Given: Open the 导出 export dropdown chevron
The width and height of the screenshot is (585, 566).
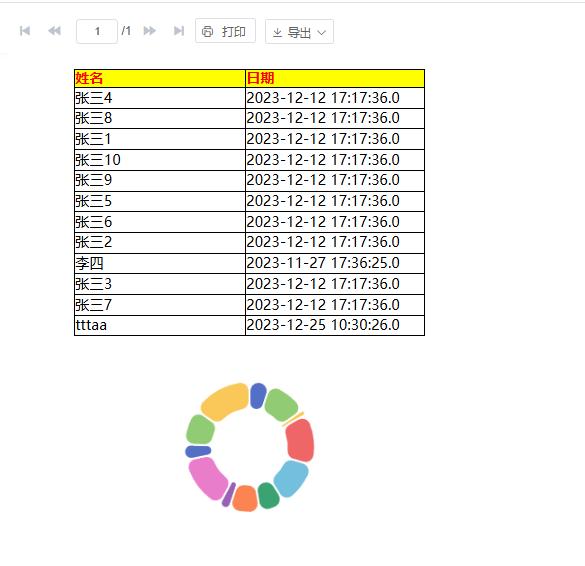Looking at the screenshot, I should (x=321, y=32).
